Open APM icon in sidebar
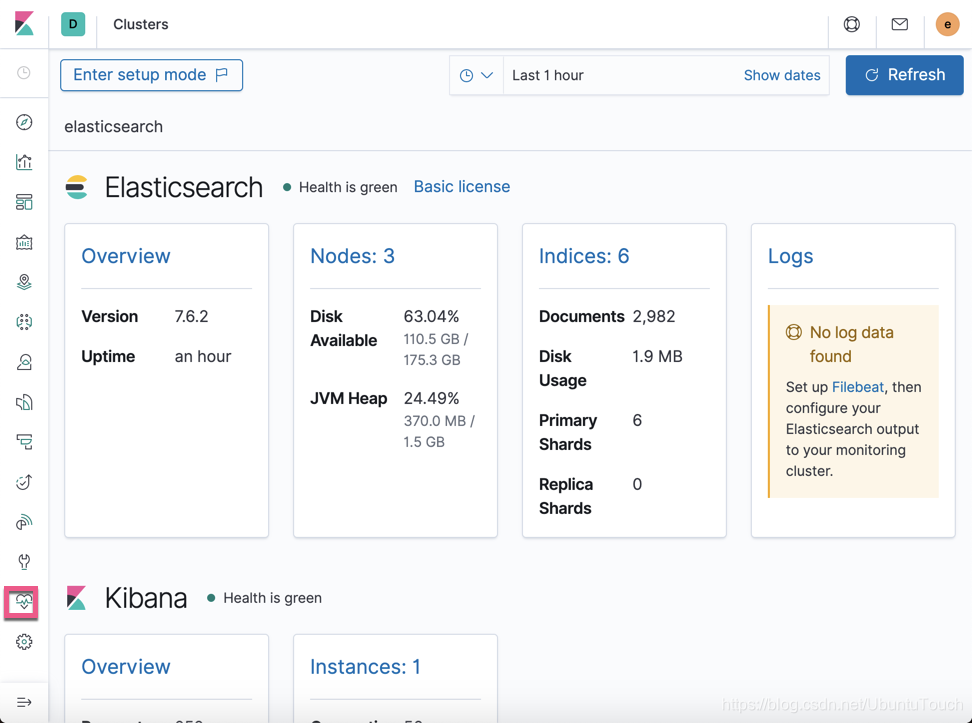Image resolution: width=972 pixels, height=723 pixels. pos(24,442)
